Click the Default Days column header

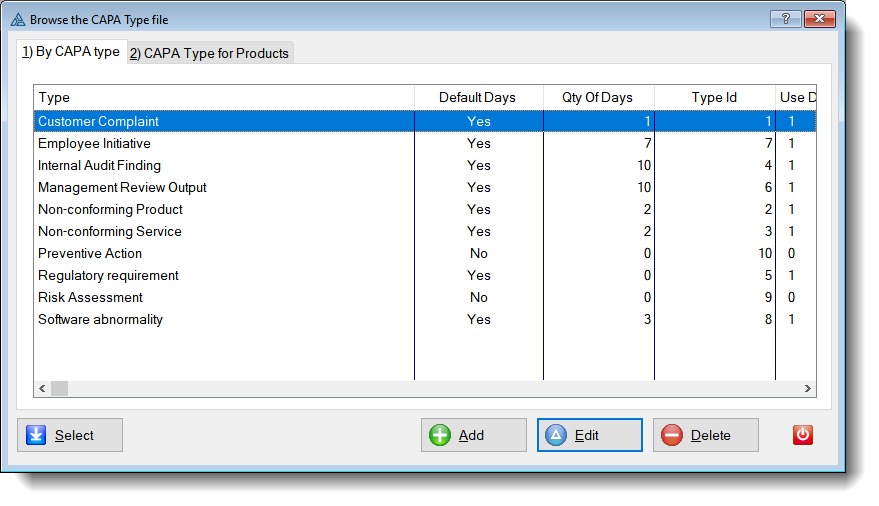point(478,97)
